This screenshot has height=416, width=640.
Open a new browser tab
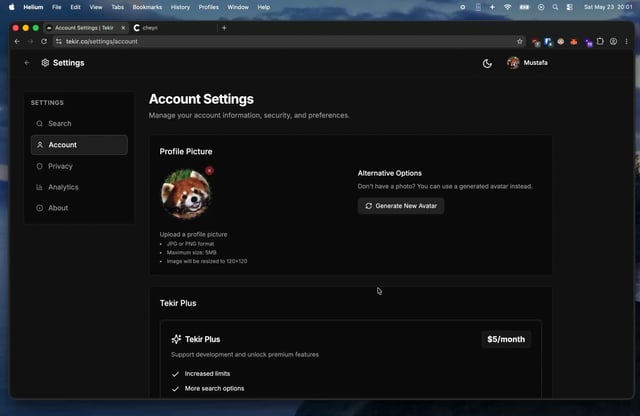224,28
